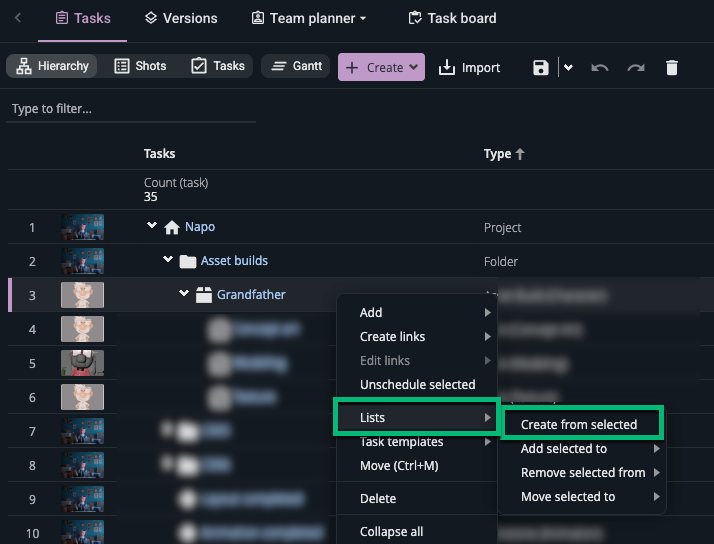Save changes with the floppy disk icon
The height and width of the screenshot is (544, 714).
541,67
